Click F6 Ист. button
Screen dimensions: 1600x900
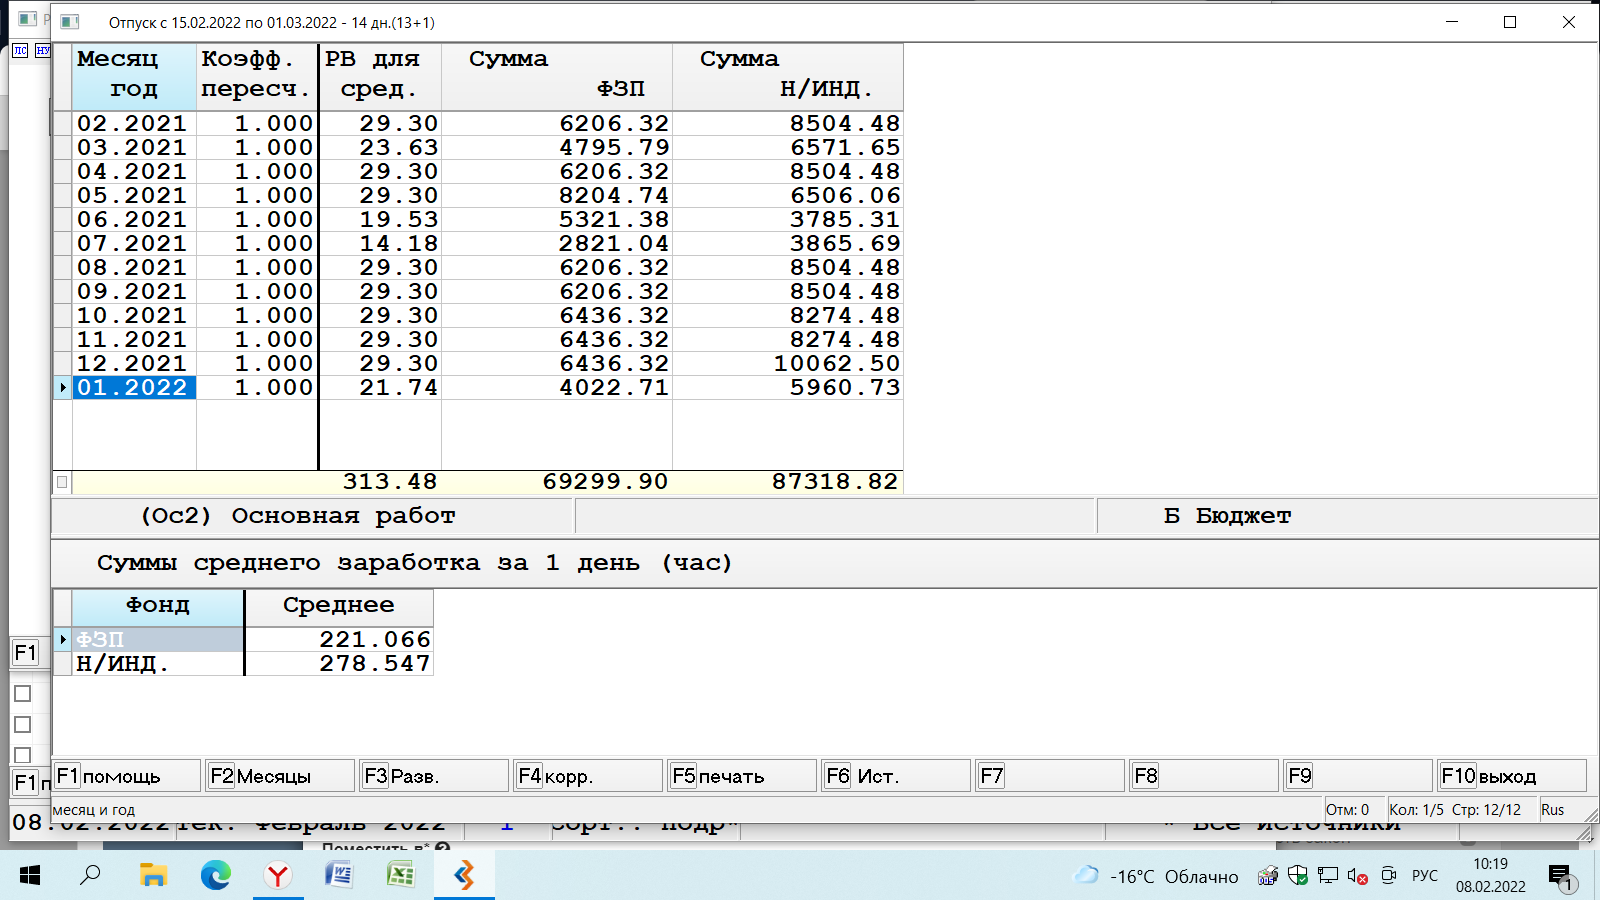point(896,776)
